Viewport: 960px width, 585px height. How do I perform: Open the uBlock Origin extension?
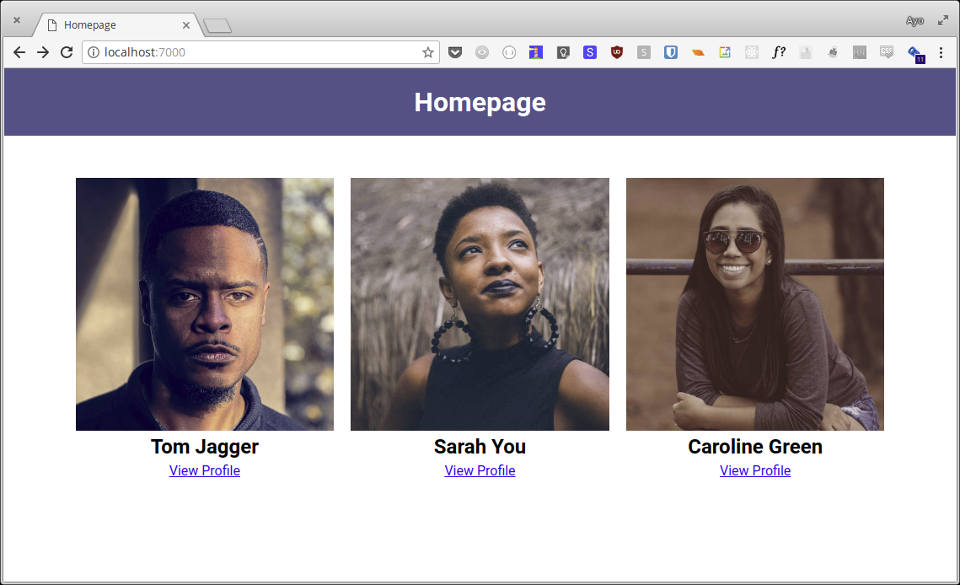pyautogui.click(x=617, y=53)
